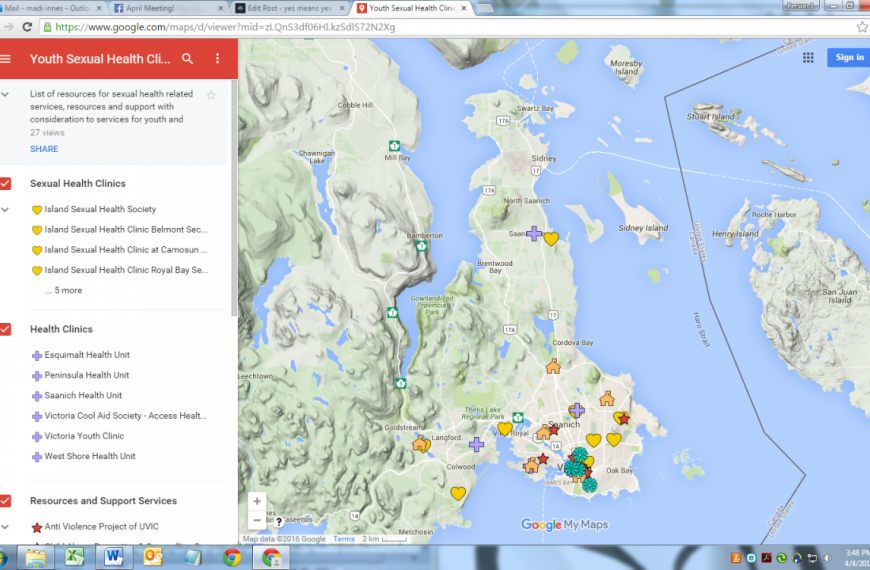Collapse the Resources and Support Services chevron
This screenshot has height=570, width=870.
(x=5, y=527)
